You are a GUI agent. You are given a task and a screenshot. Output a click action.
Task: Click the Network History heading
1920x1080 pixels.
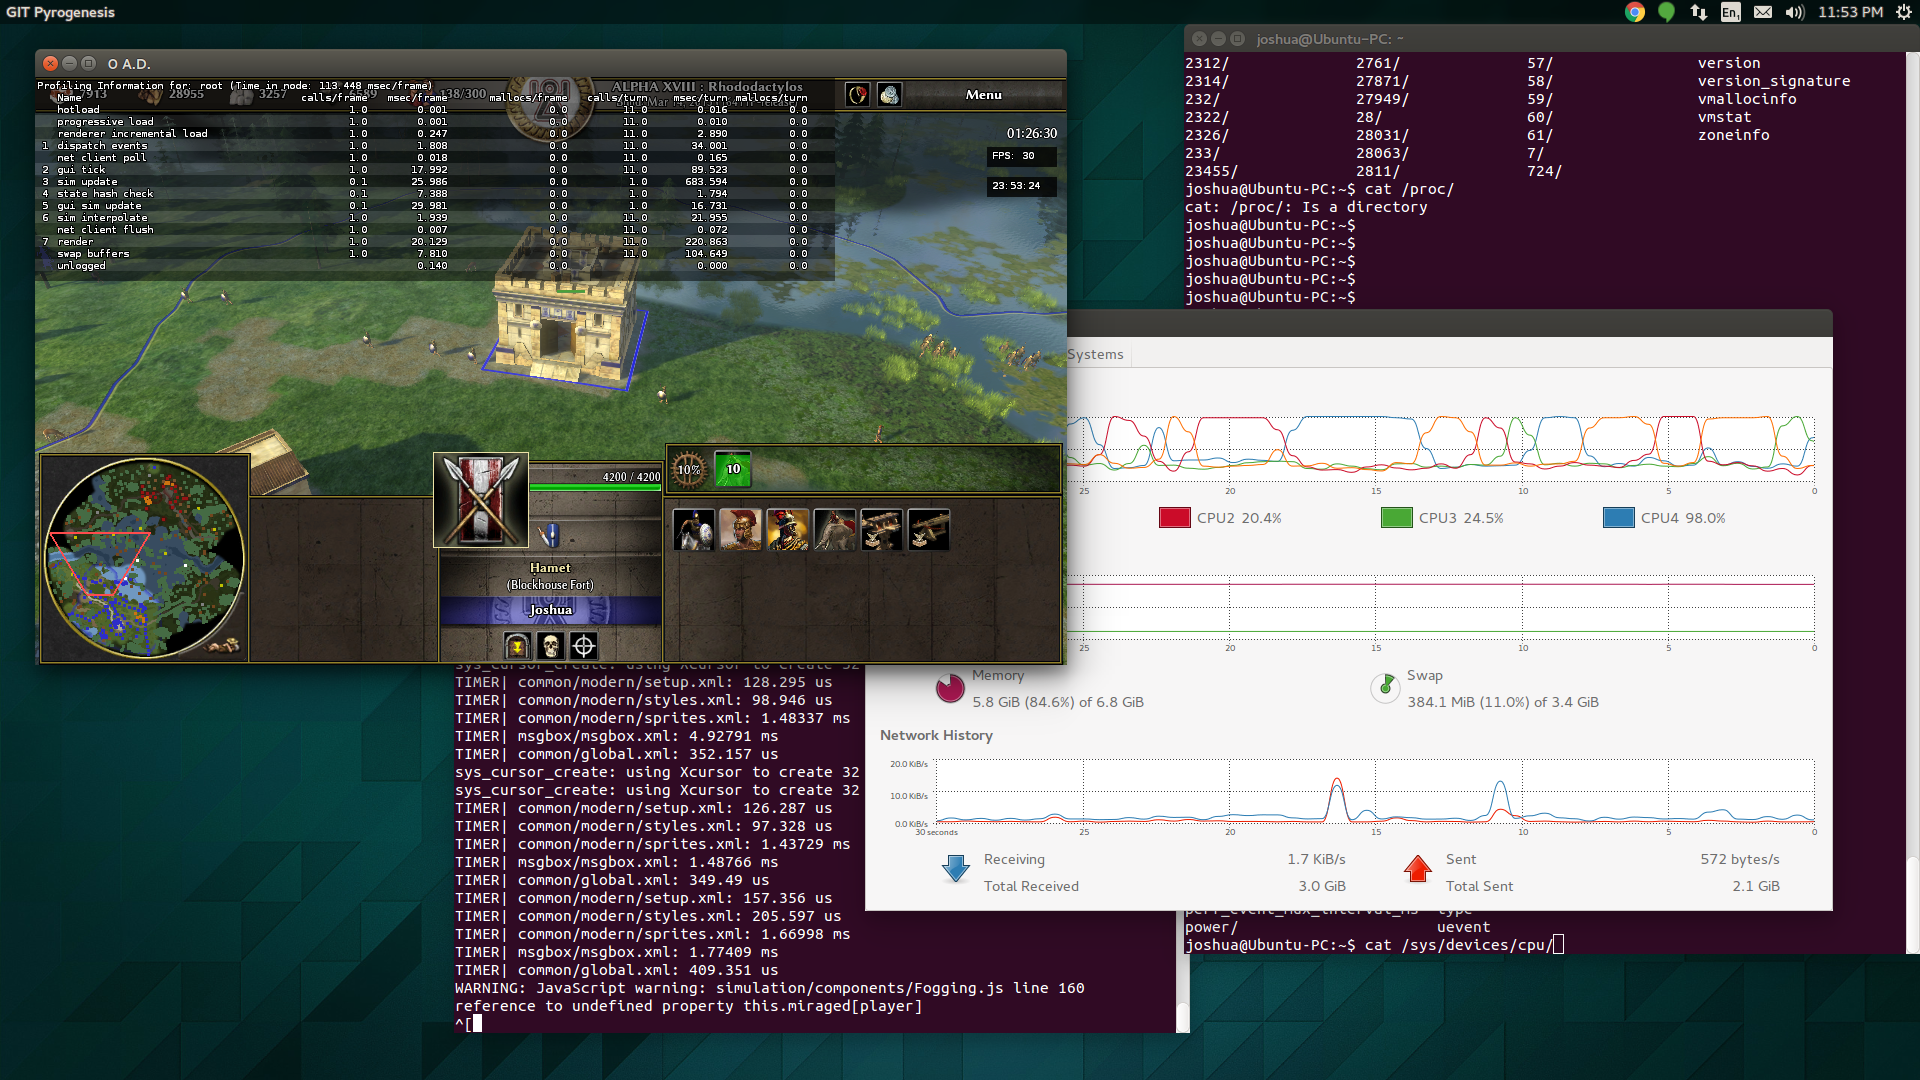[x=936, y=735]
